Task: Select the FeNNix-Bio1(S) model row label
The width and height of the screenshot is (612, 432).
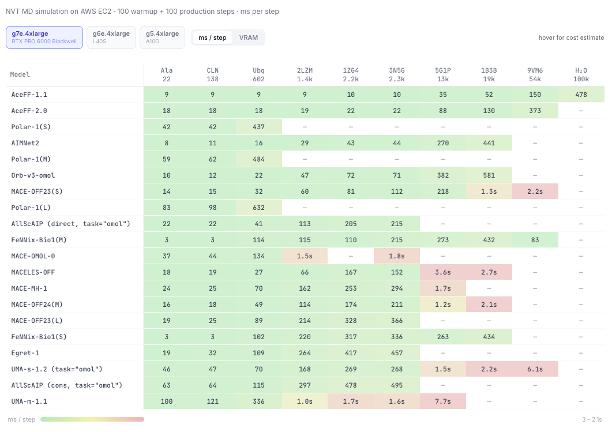Action: (39, 336)
